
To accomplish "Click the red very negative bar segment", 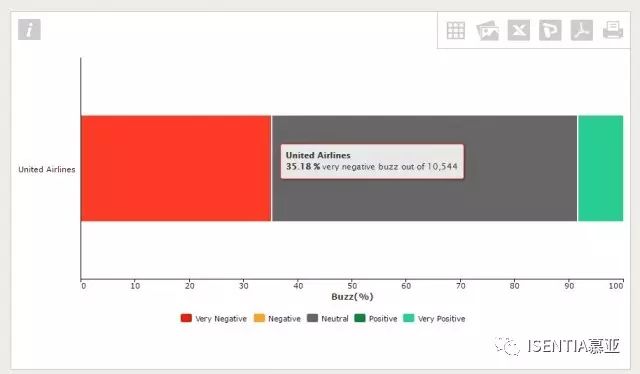I will tap(176, 168).
